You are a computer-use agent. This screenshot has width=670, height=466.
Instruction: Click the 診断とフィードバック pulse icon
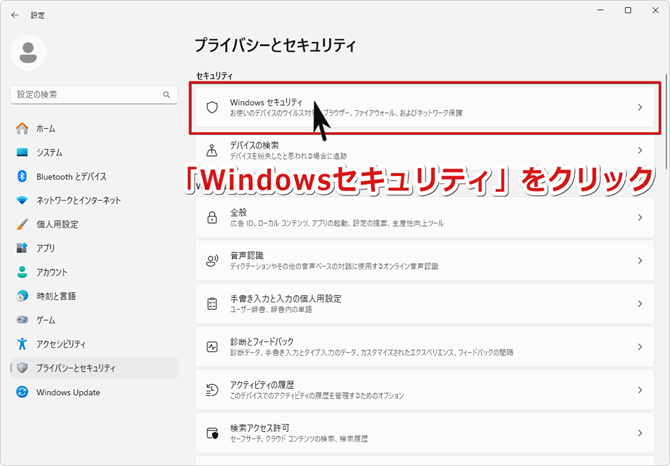pyautogui.click(x=212, y=347)
